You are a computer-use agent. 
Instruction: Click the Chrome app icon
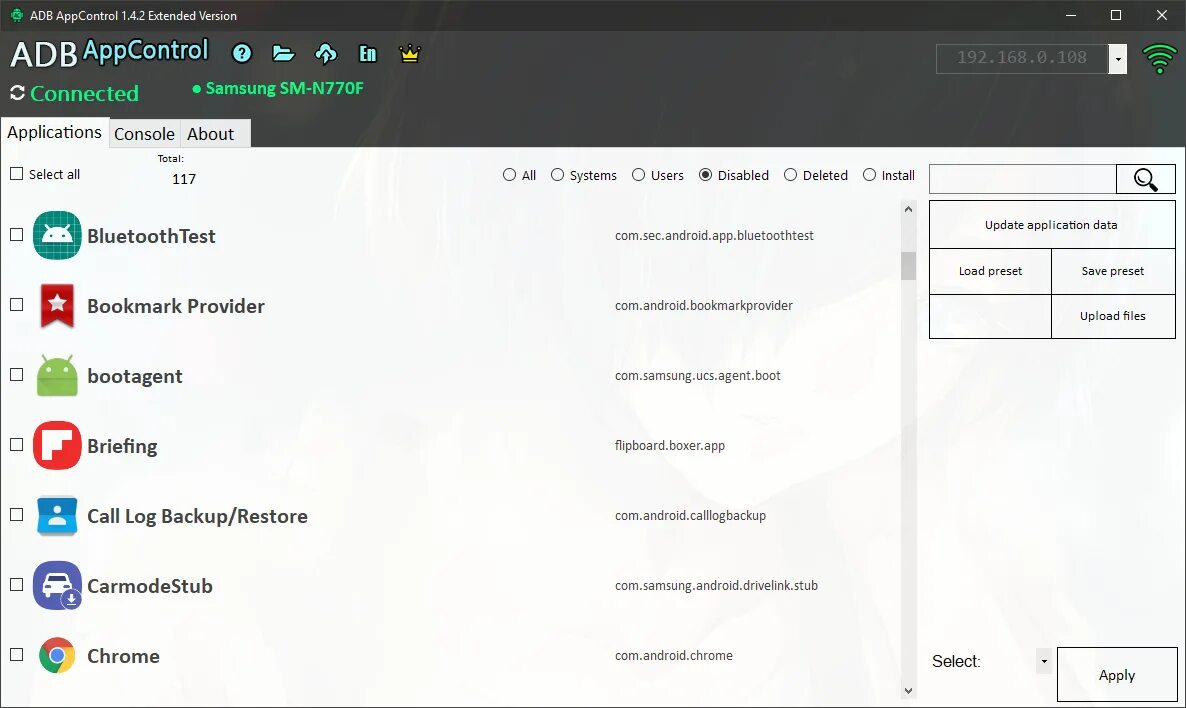[57, 656]
